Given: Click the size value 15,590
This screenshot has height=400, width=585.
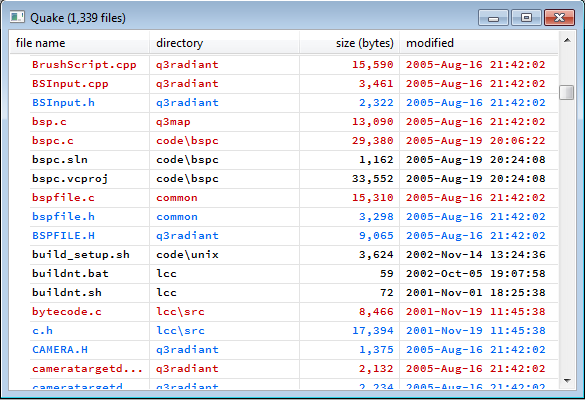Looking at the screenshot, I should point(372,65).
